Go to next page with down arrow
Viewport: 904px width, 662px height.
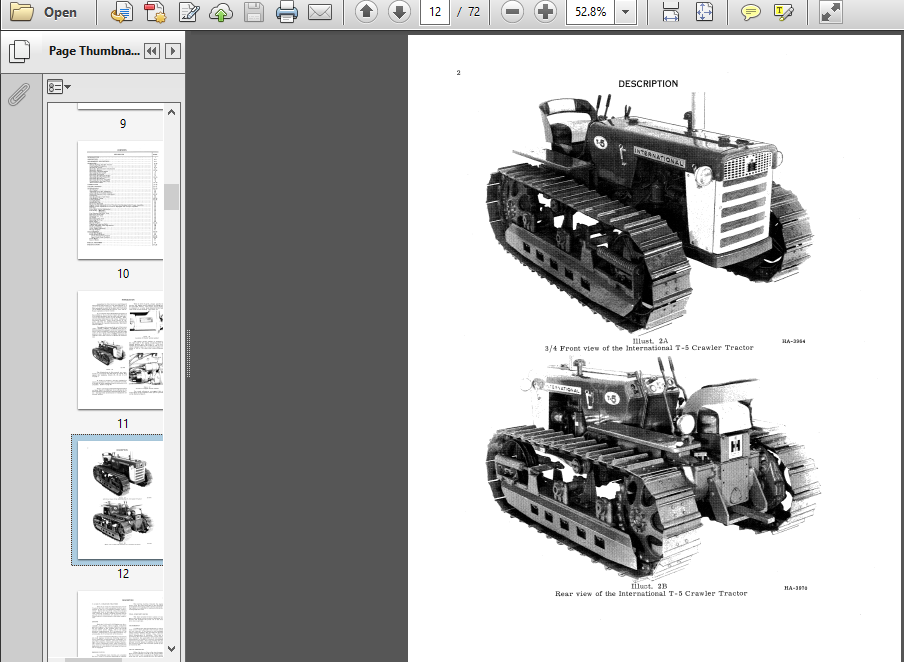(x=399, y=12)
